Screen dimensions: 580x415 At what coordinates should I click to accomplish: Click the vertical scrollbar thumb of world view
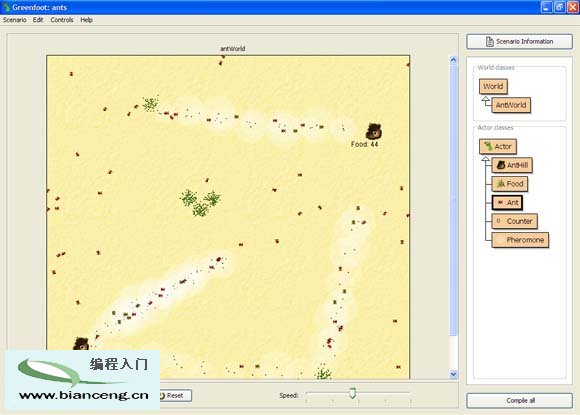pyautogui.click(x=453, y=200)
